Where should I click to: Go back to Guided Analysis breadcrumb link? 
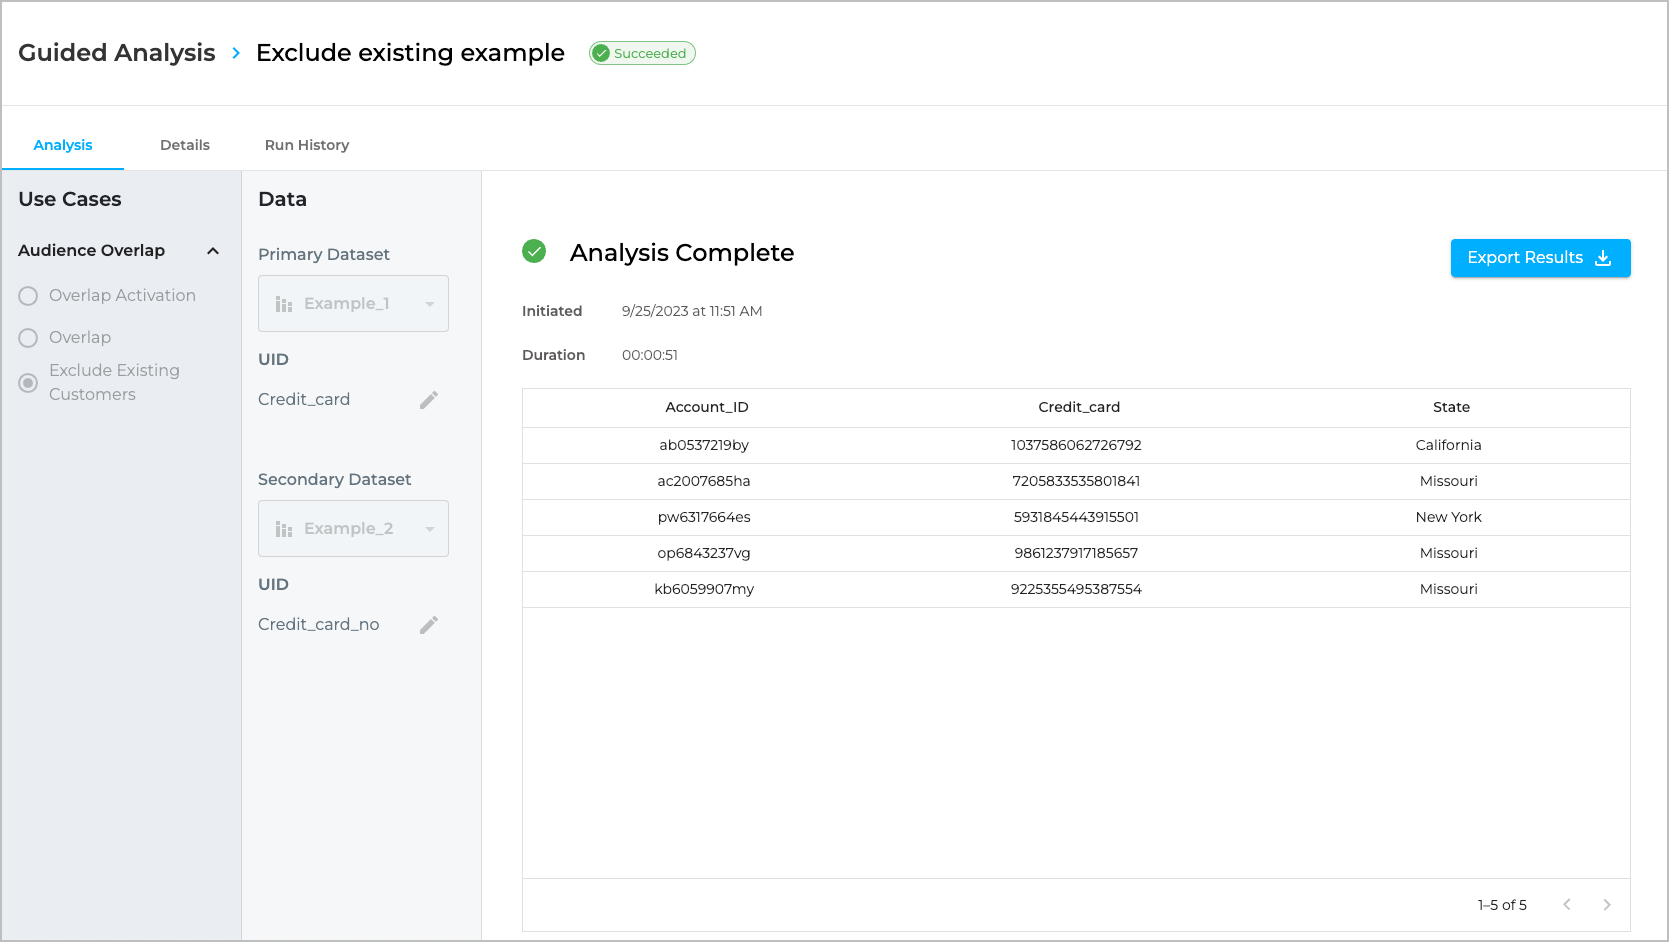click(x=117, y=53)
